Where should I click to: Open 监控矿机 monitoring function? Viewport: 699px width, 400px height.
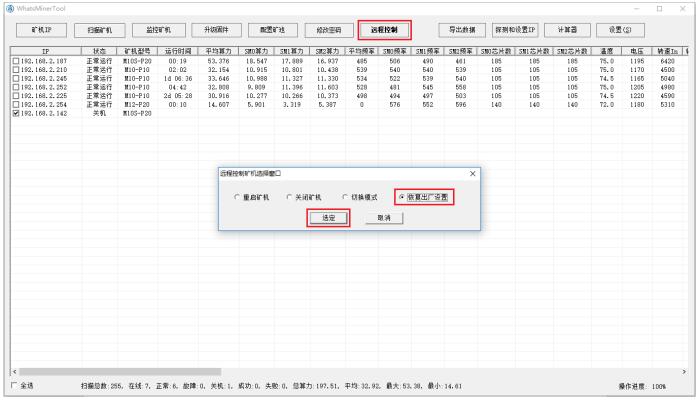(x=158, y=30)
